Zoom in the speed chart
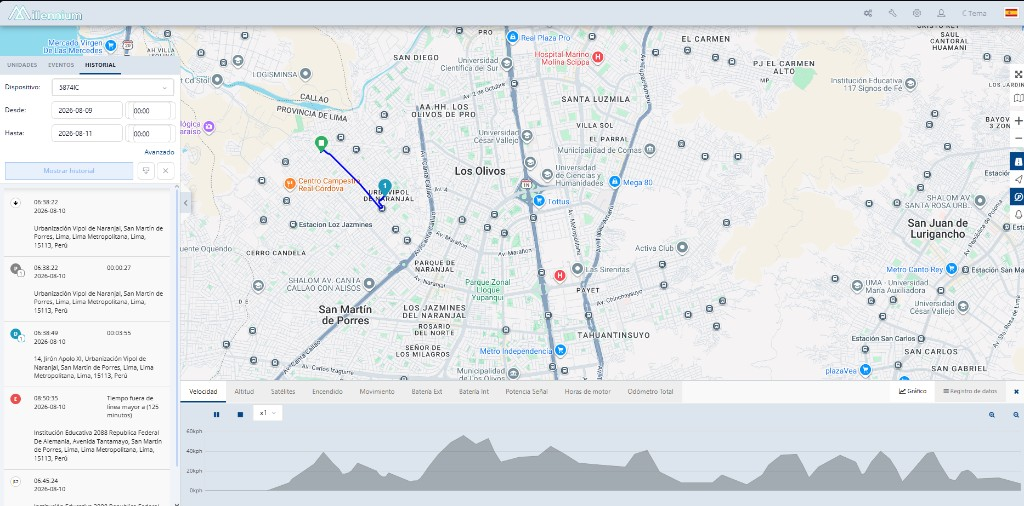The image size is (1024, 506). pos(992,415)
